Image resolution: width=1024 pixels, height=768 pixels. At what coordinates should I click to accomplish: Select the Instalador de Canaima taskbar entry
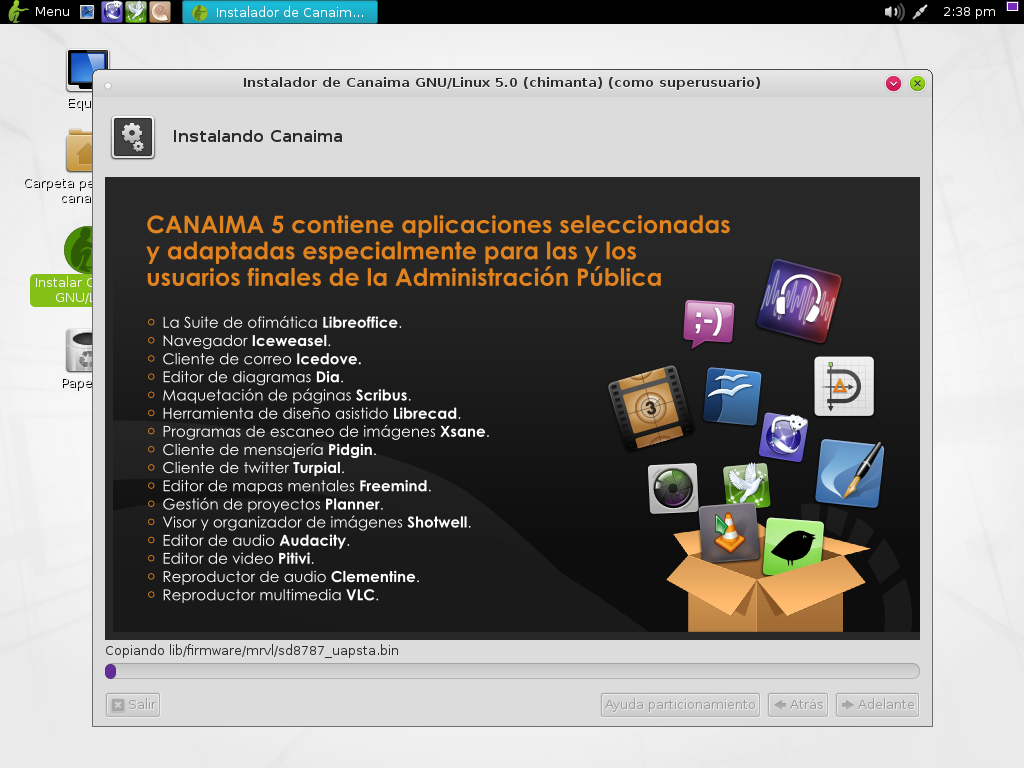[x=279, y=12]
